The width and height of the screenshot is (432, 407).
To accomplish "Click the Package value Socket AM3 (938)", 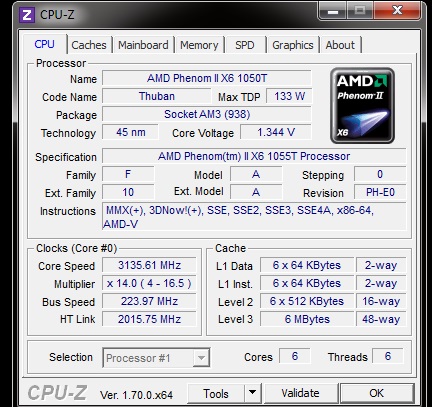I will pos(207,114).
